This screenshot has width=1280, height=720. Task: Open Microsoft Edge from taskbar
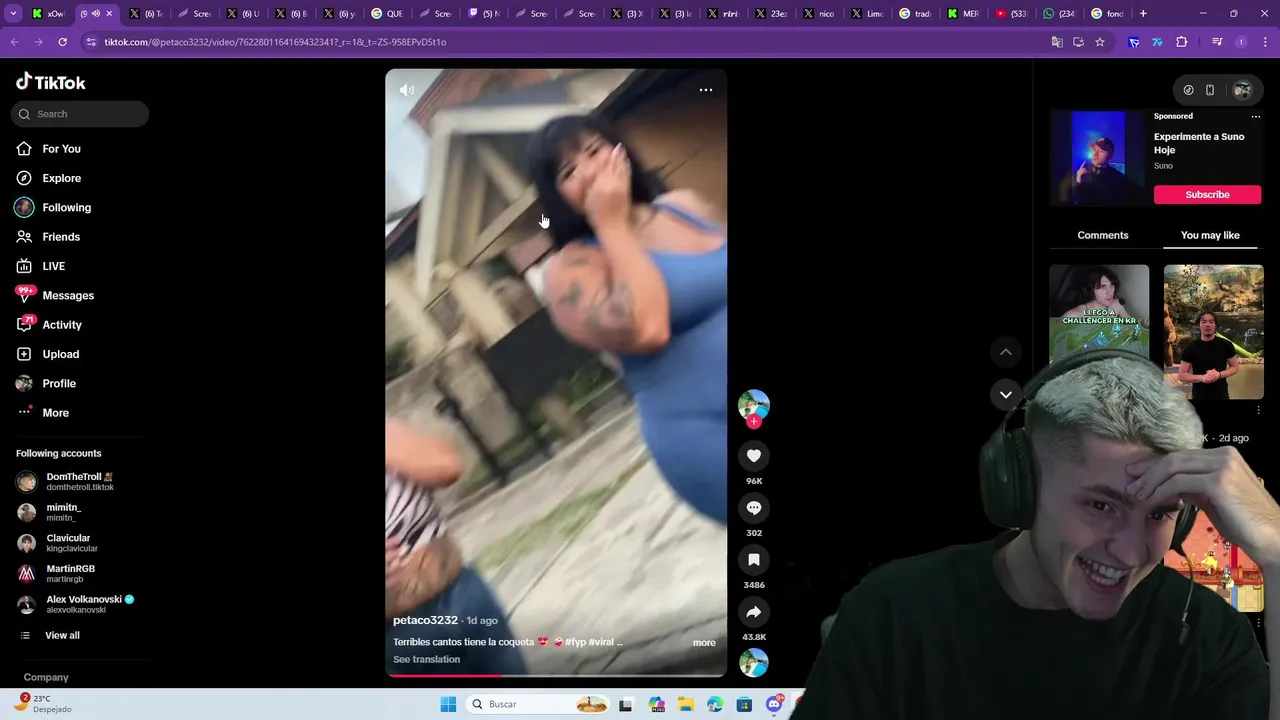pyautogui.click(x=715, y=704)
